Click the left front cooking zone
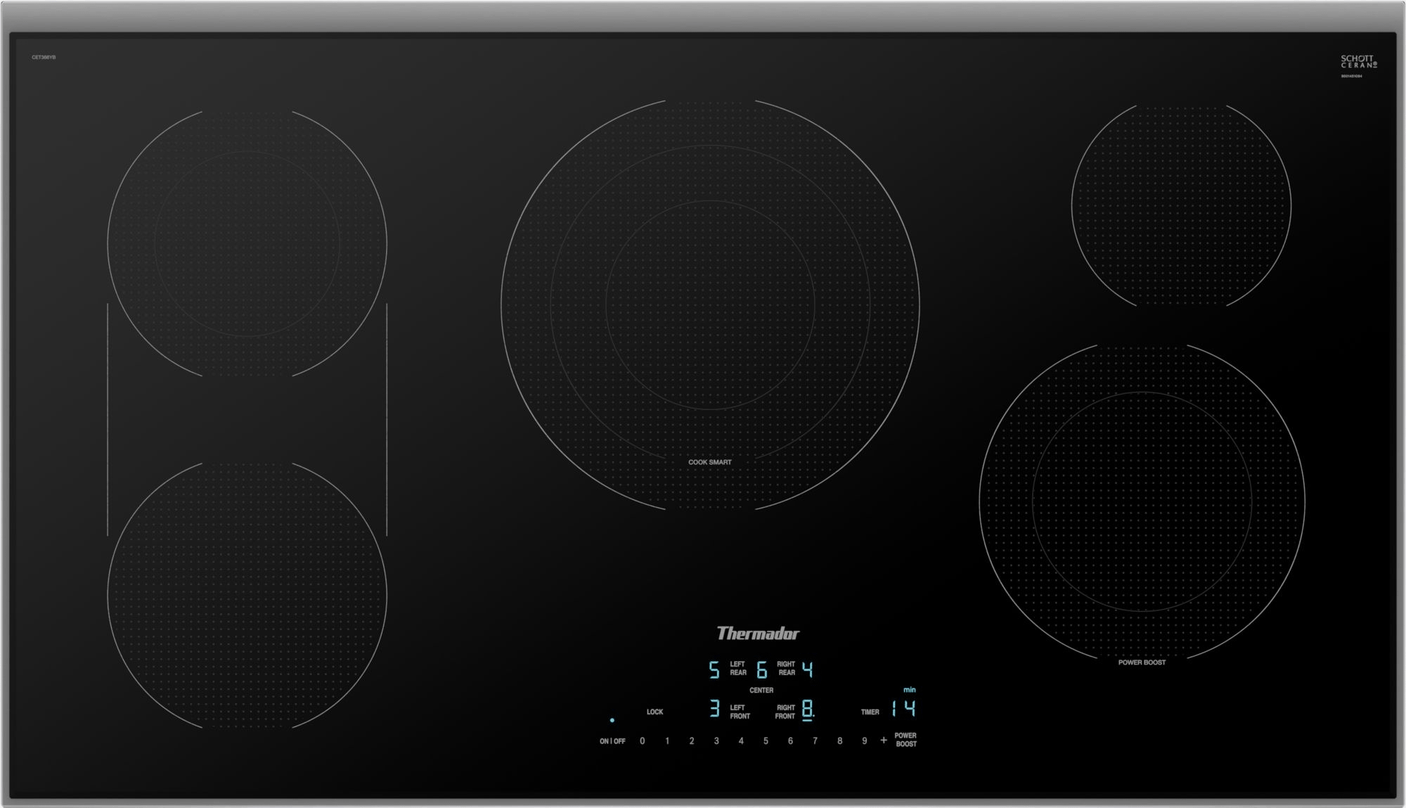Image resolution: width=1406 pixels, height=808 pixels. point(247,594)
